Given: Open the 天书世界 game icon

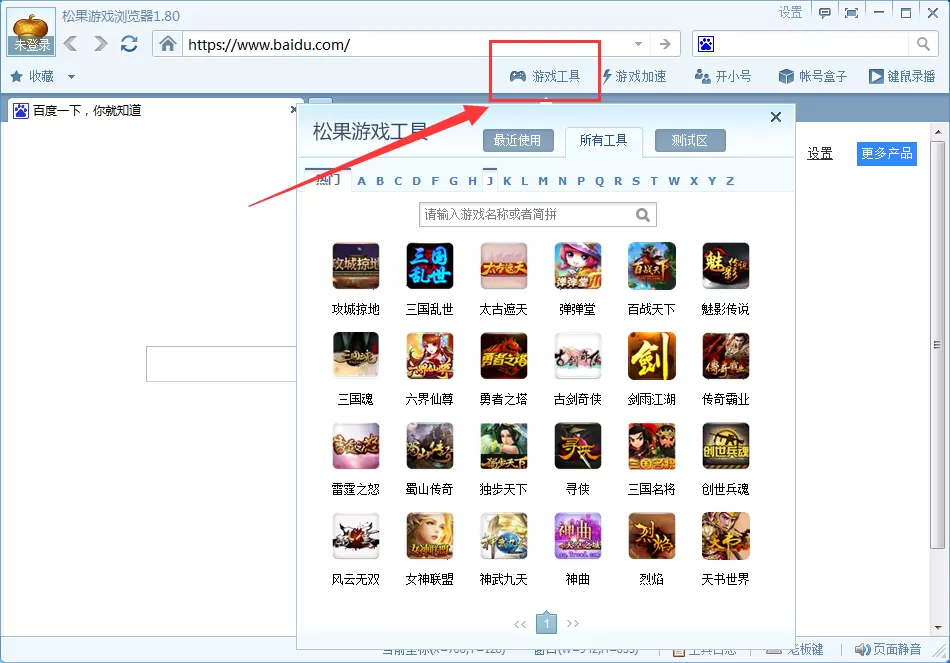Looking at the screenshot, I should pos(725,536).
